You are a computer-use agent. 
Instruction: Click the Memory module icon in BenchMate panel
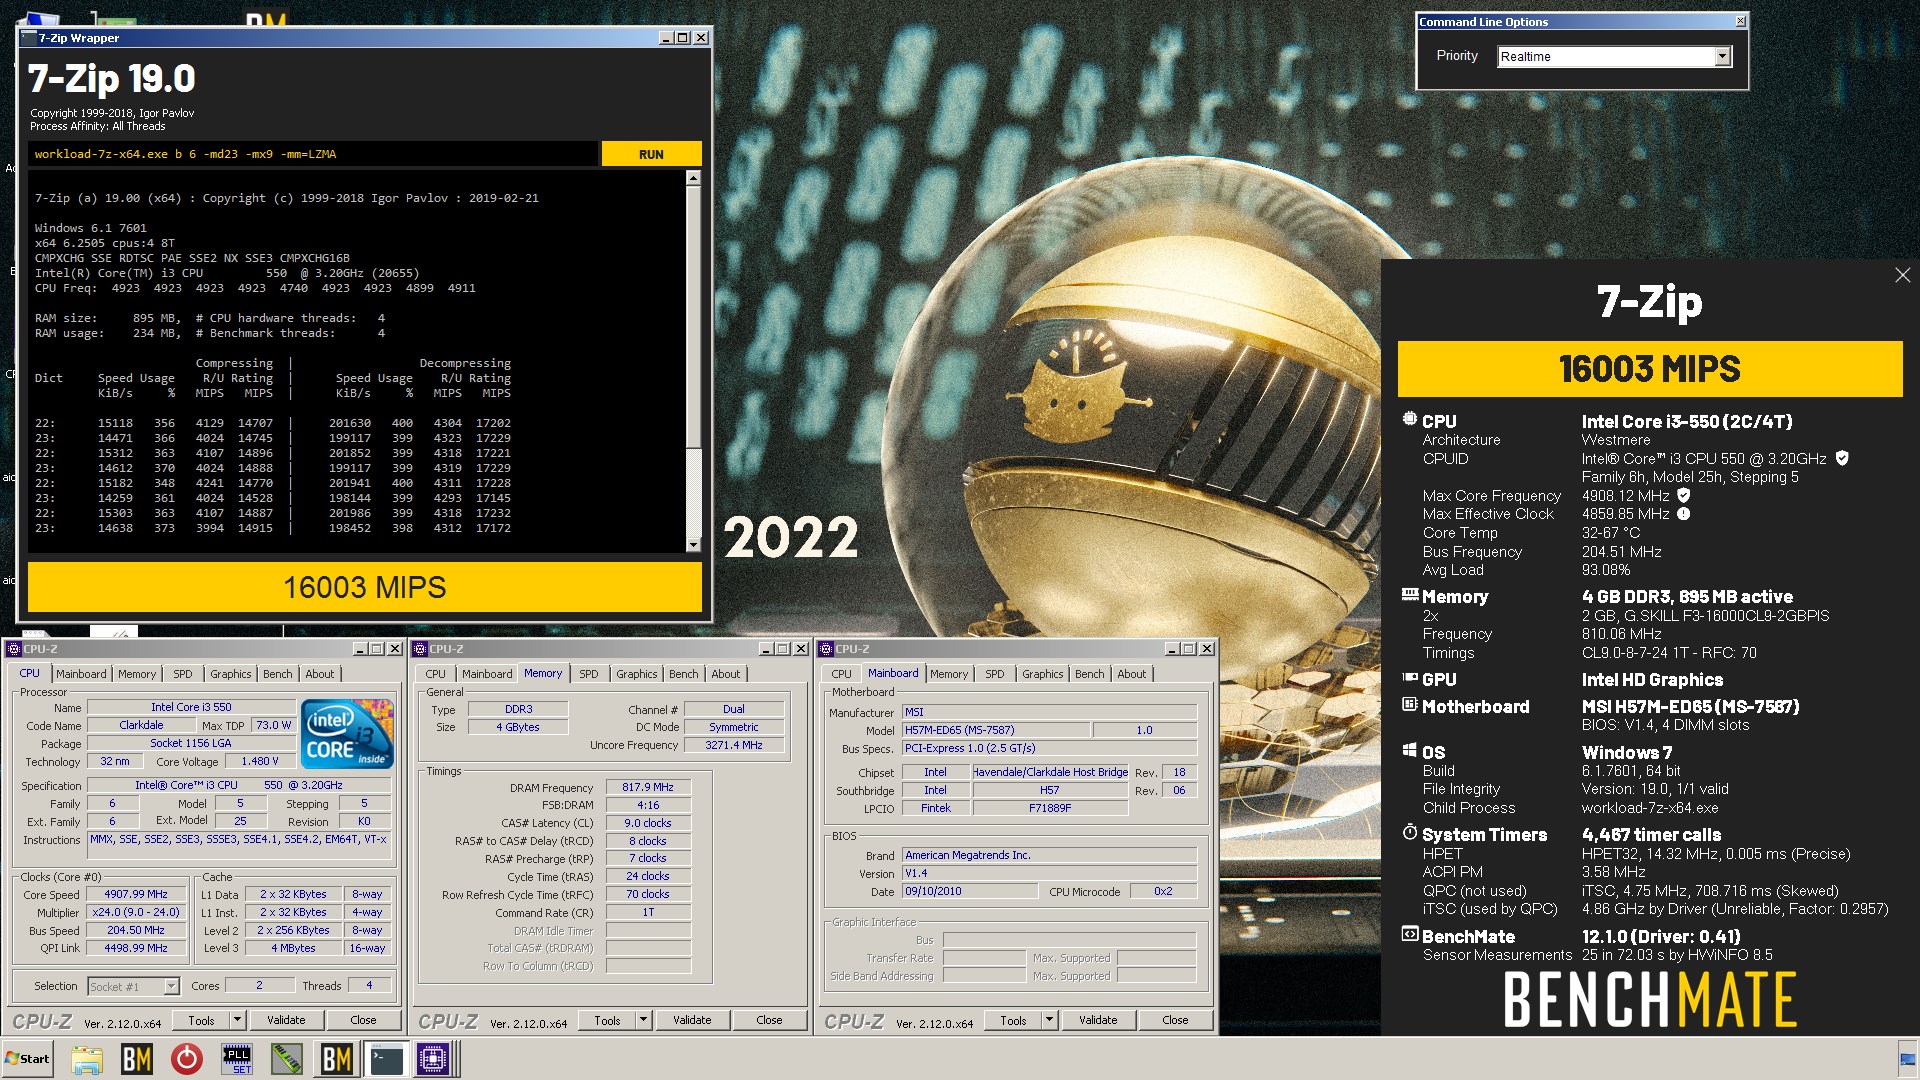tap(1410, 595)
